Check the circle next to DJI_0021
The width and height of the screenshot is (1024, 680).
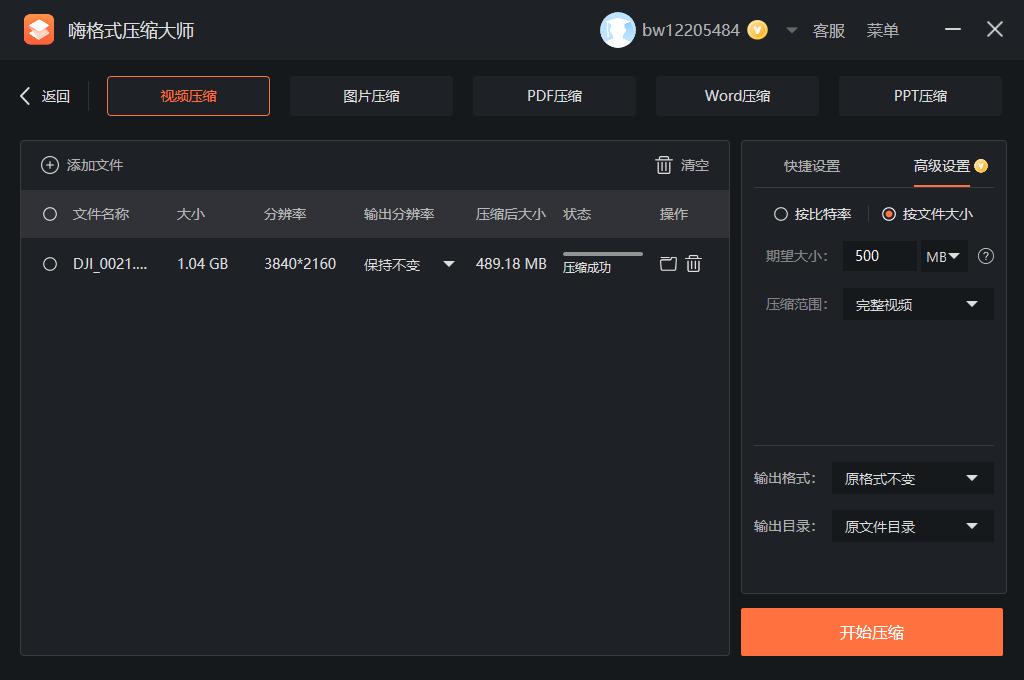point(50,264)
